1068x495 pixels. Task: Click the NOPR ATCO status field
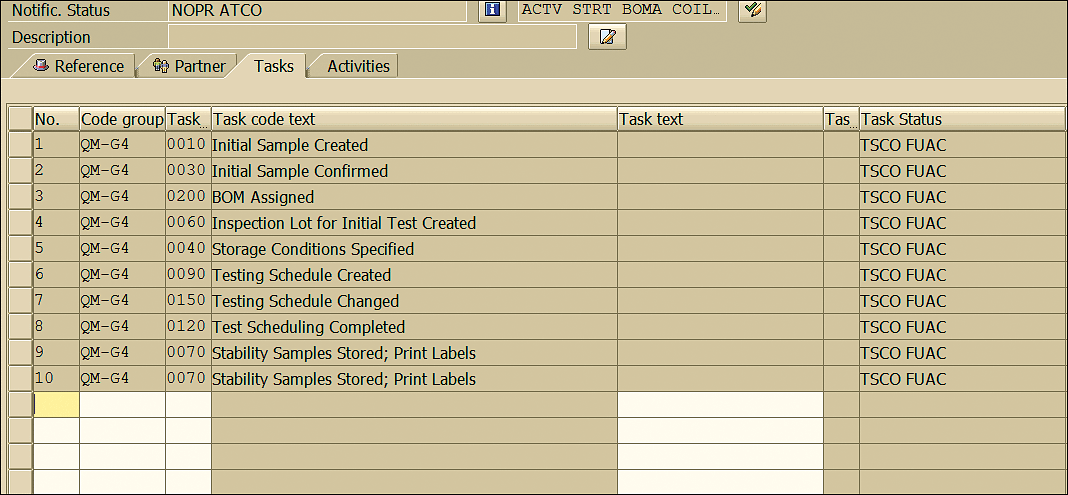(x=317, y=10)
